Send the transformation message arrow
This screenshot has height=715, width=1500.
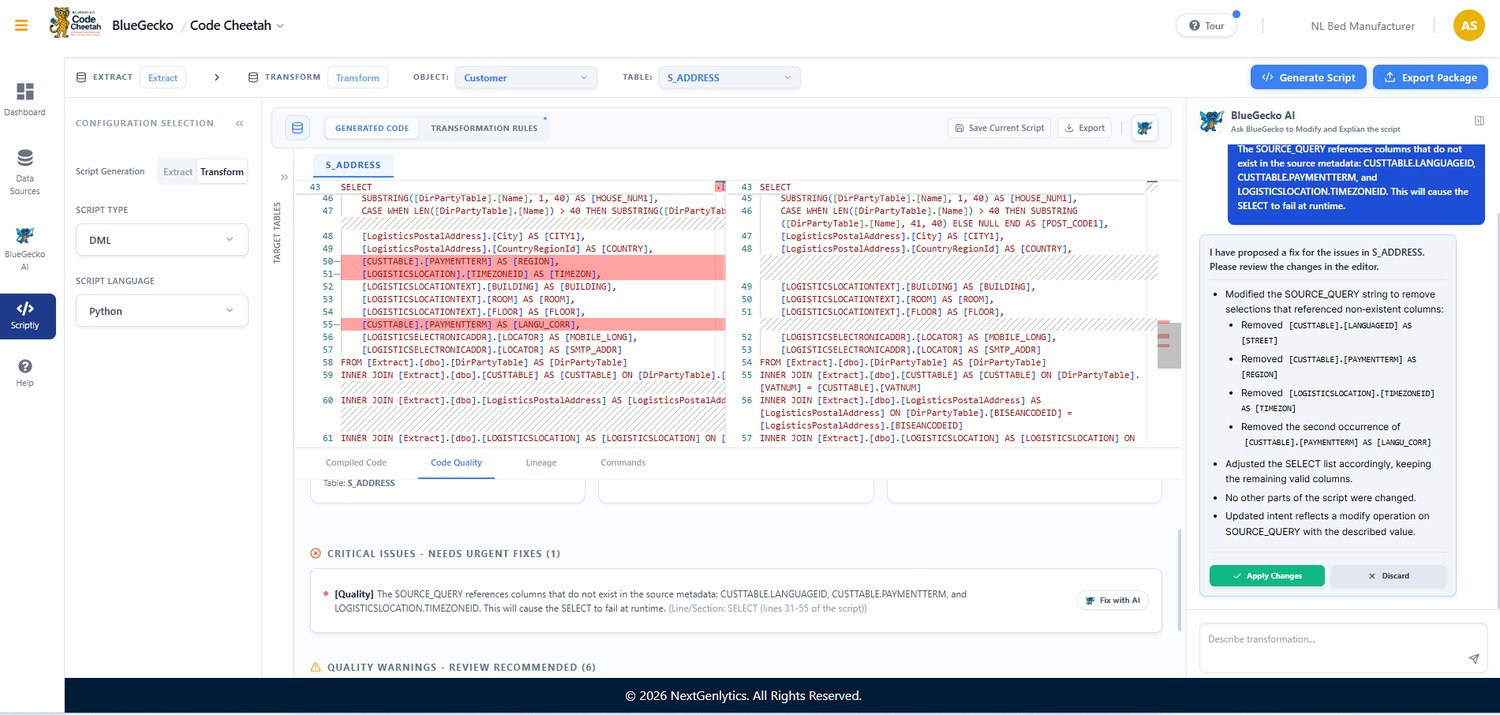1473,659
